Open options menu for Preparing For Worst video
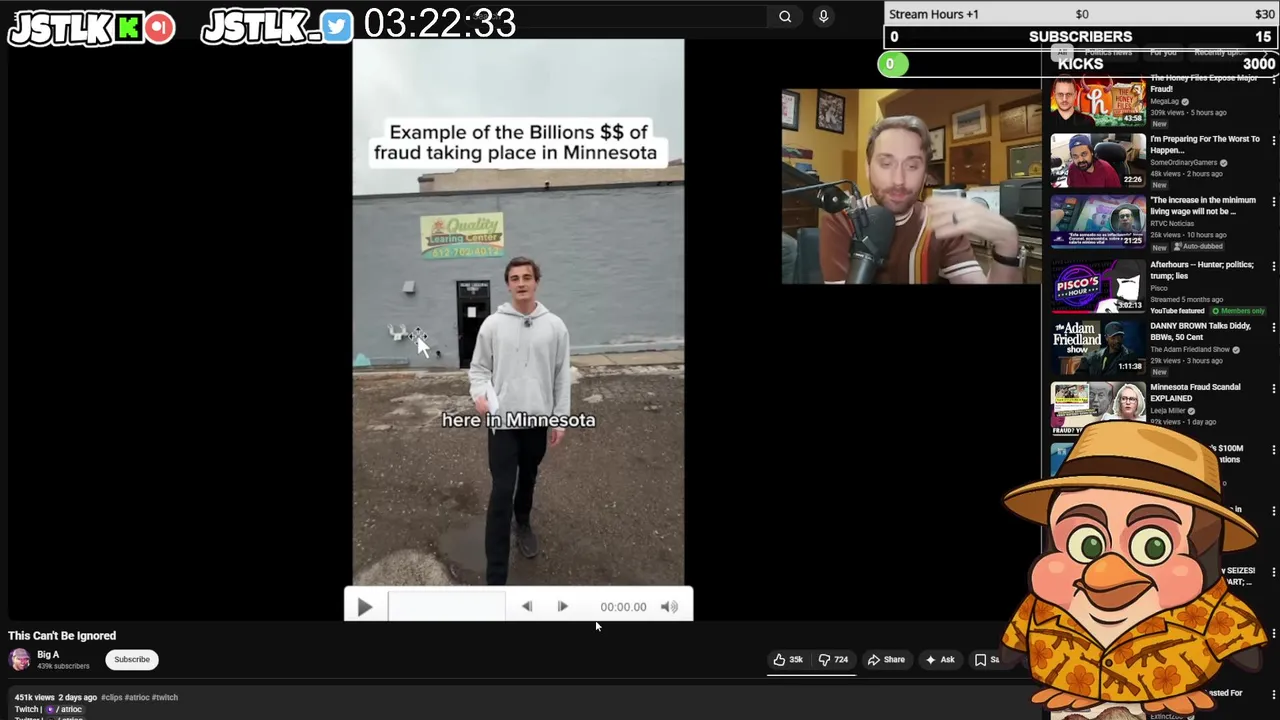This screenshot has width=1280, height=720. [1273, 141]
